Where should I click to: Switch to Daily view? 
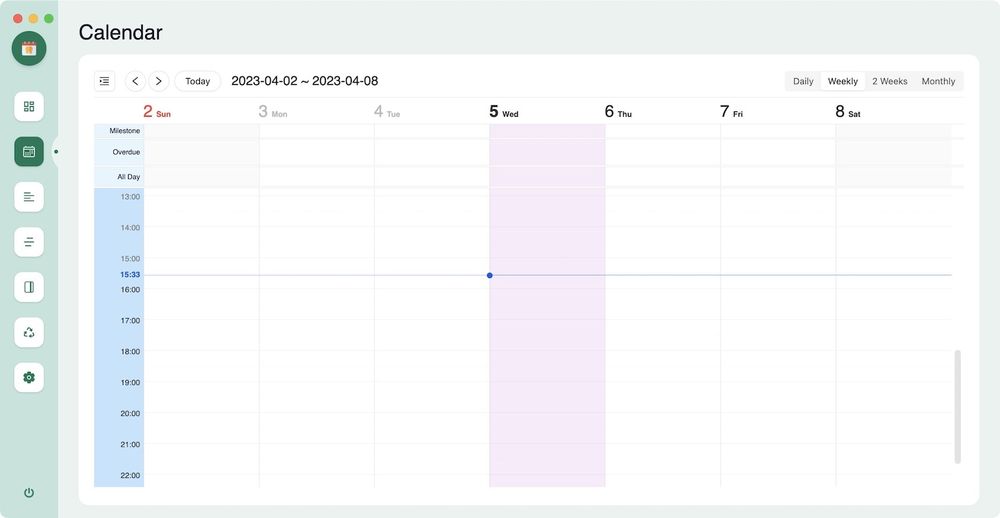pos(803,81)
